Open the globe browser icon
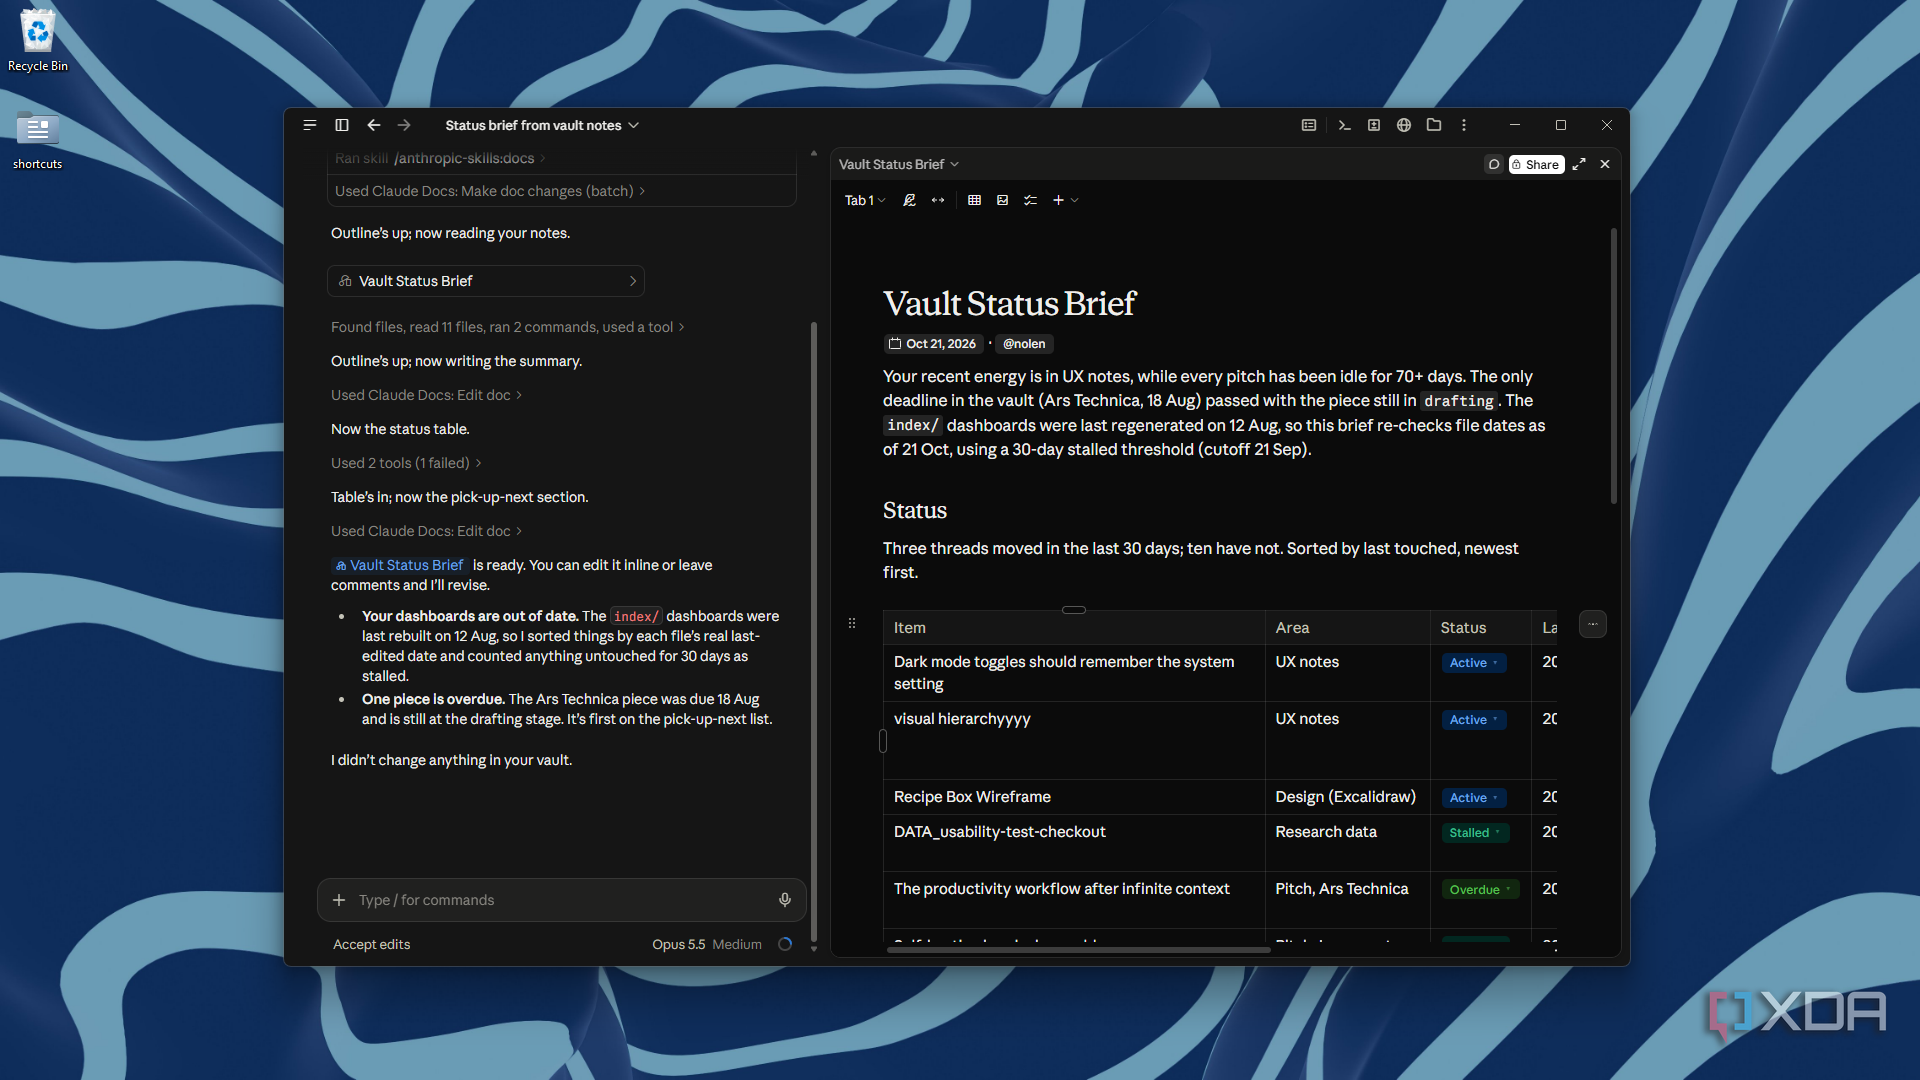1920x1080 pixels. click(1404, 125)
